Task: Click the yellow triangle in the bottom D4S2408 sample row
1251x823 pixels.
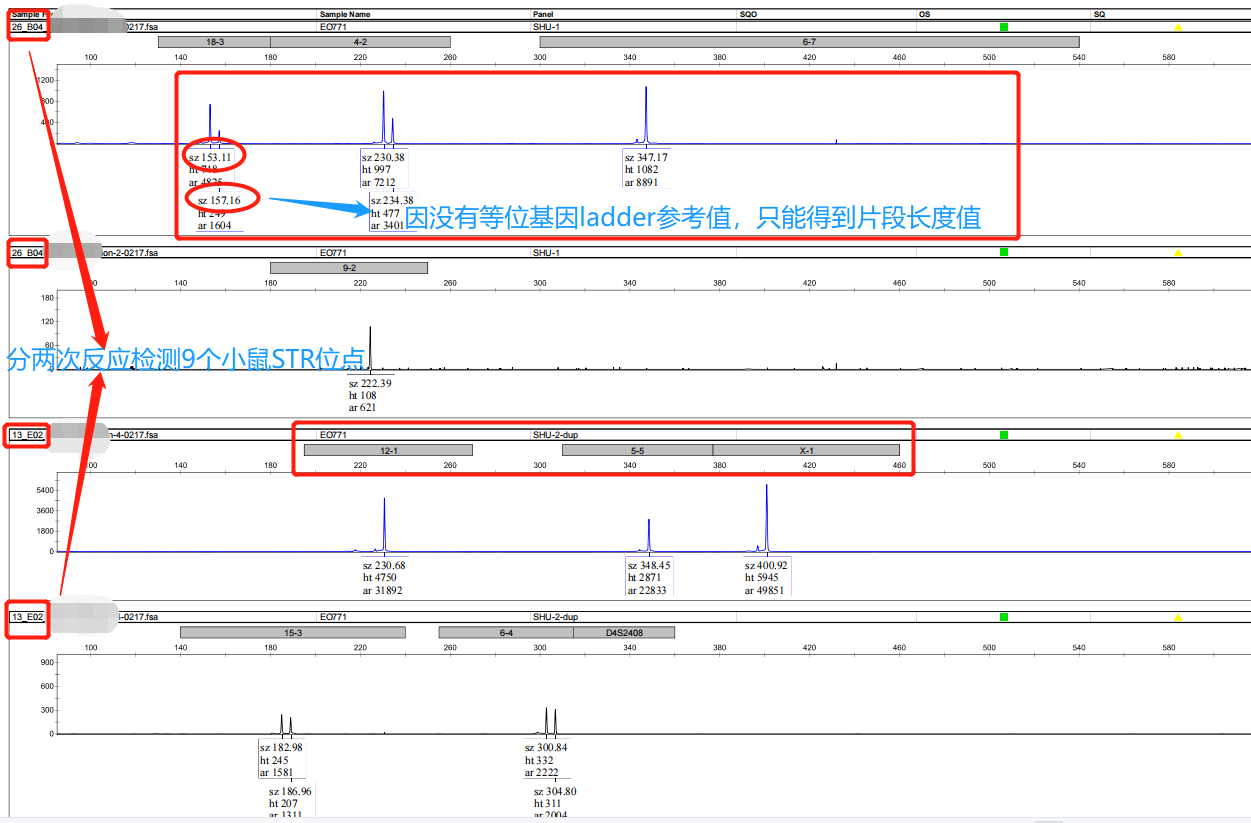Action: [x=1178, y=617]
